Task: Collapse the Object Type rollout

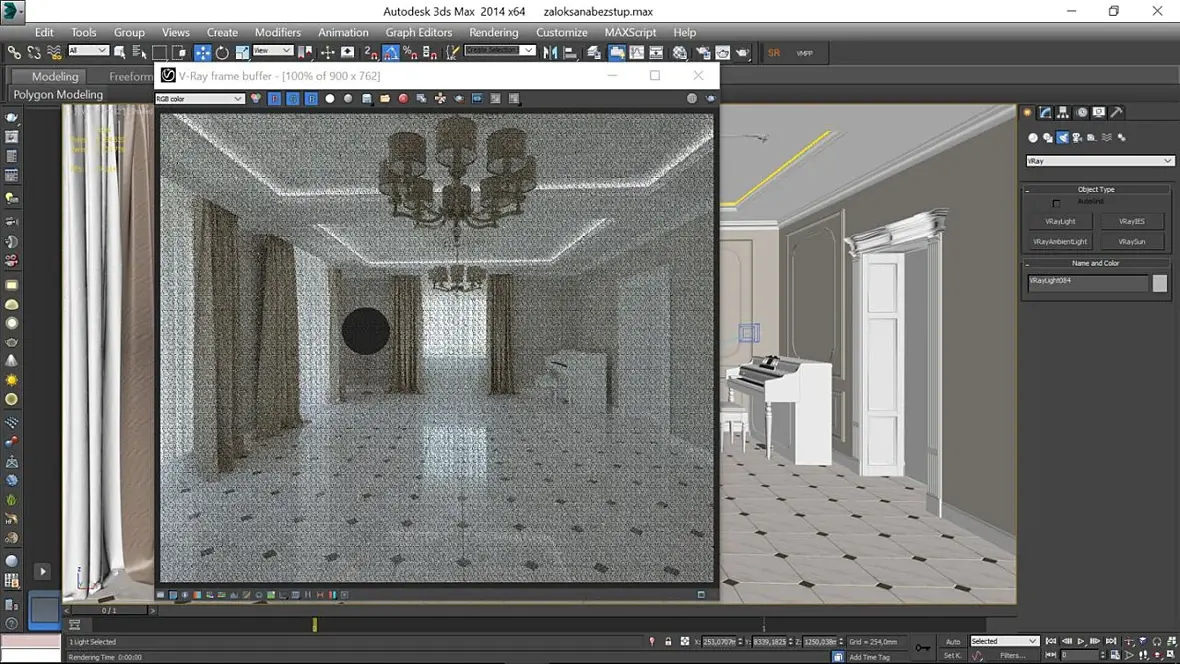Action: point(1096,190)
